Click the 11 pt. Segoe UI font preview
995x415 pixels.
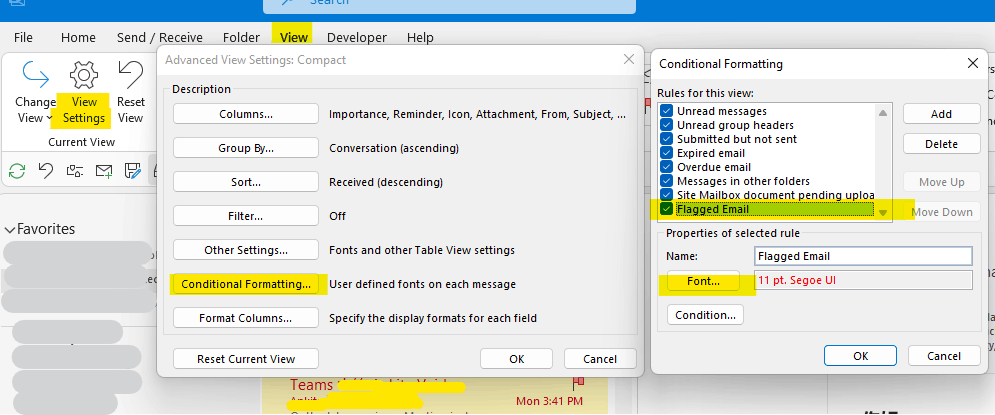coord(863,280)
